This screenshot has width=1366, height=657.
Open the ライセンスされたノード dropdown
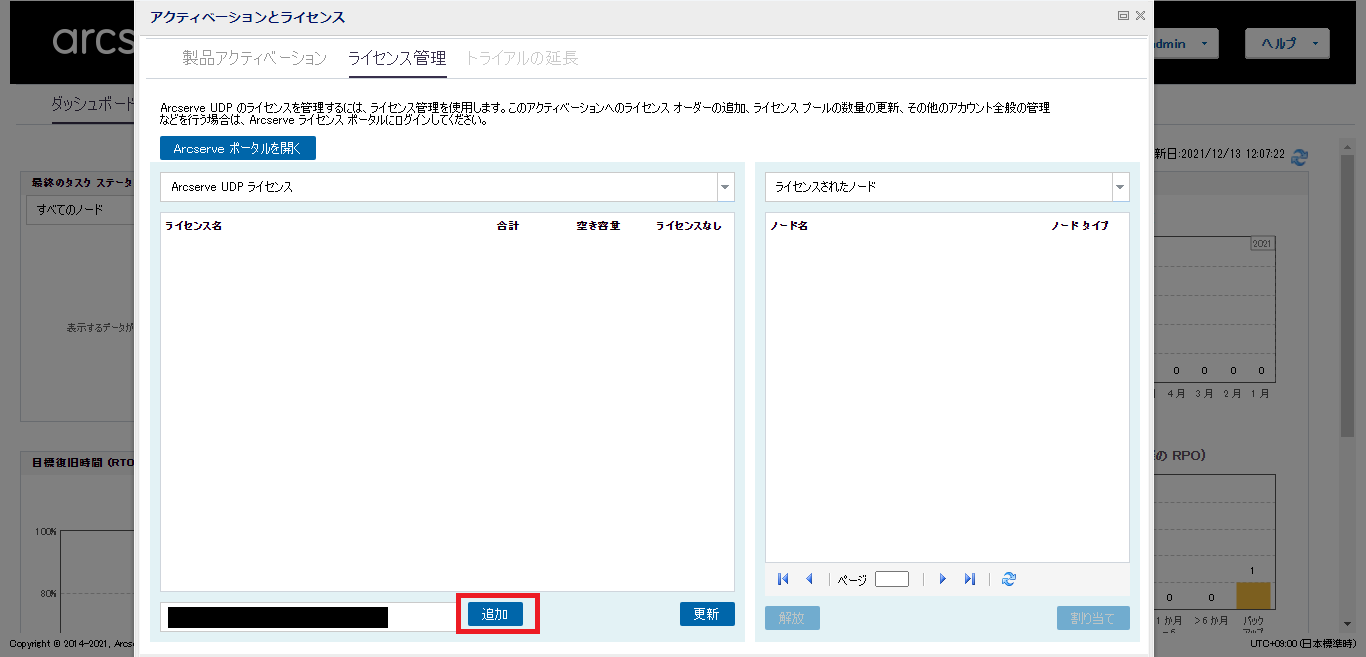click(x=1120, y=187)
